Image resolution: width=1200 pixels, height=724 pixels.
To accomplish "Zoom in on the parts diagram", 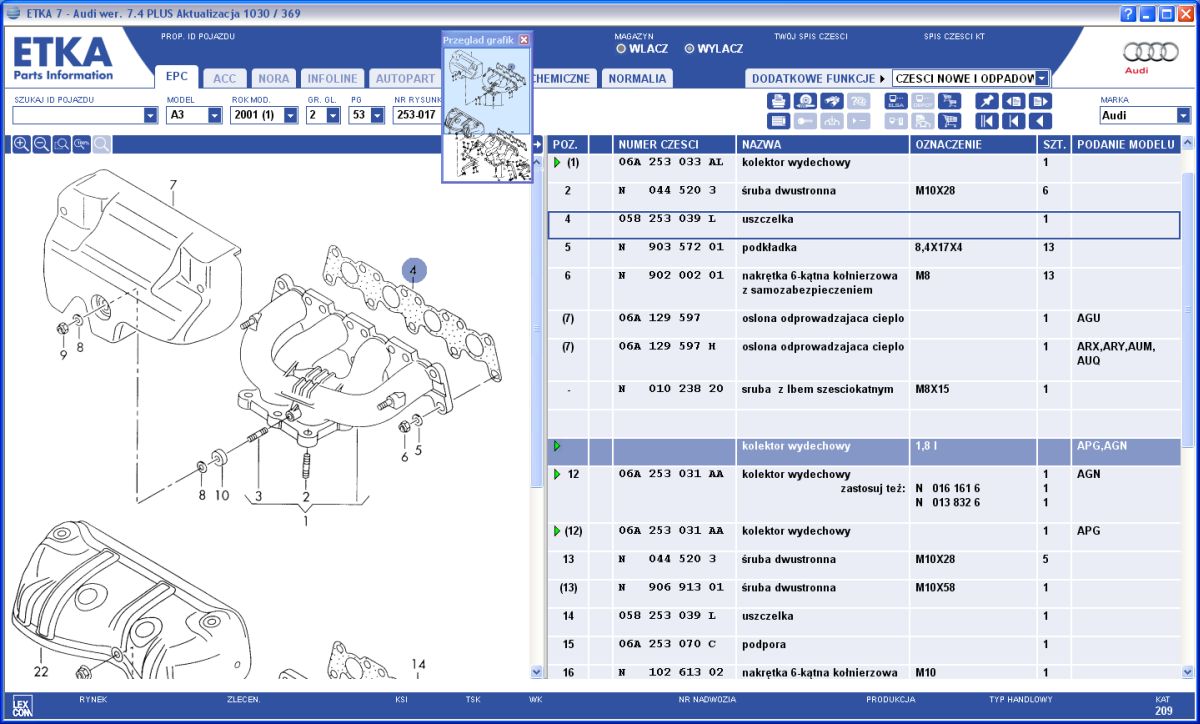I will coord(21,144).
